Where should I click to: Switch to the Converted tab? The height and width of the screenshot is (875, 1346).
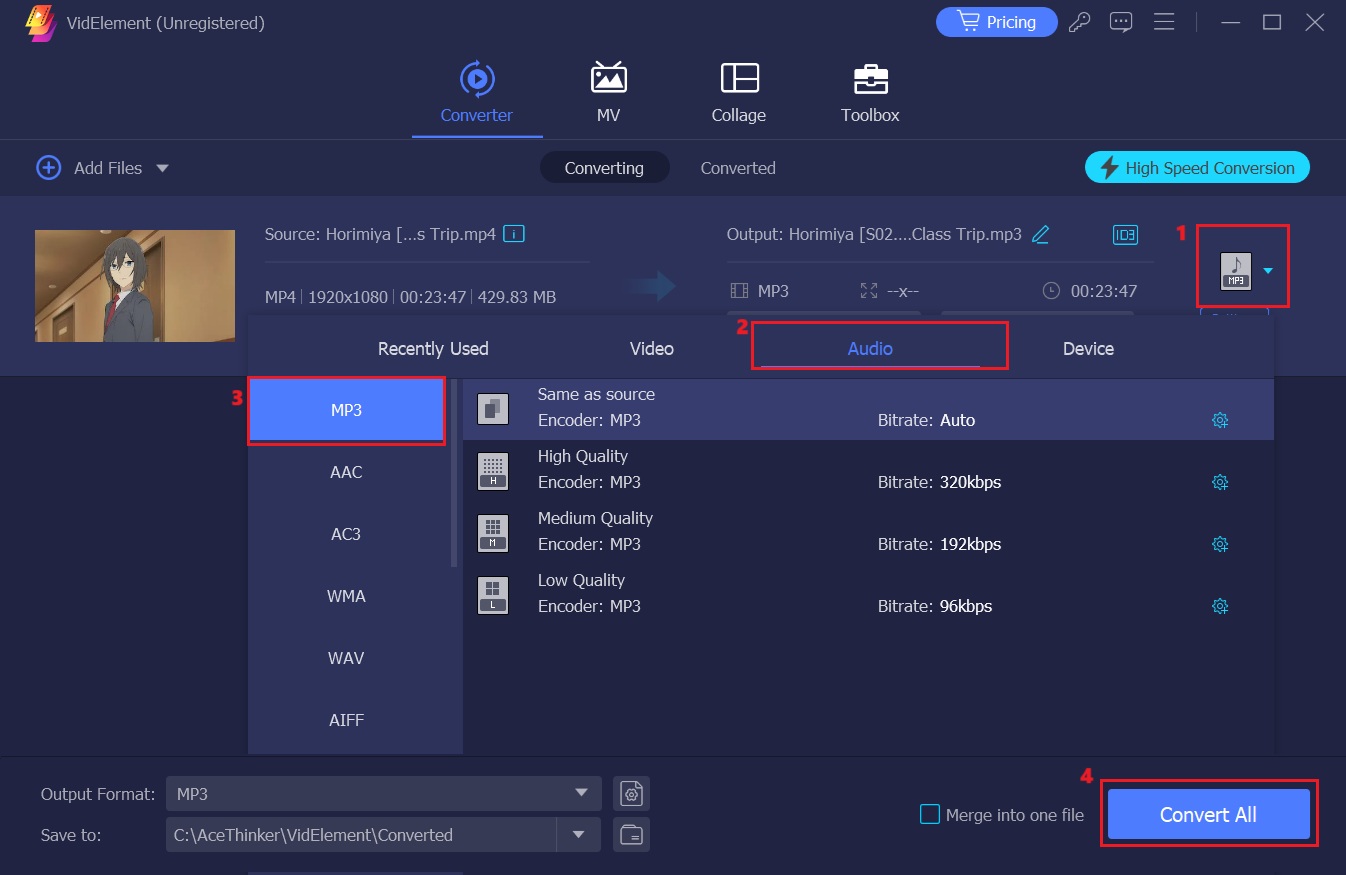(737, 168)
